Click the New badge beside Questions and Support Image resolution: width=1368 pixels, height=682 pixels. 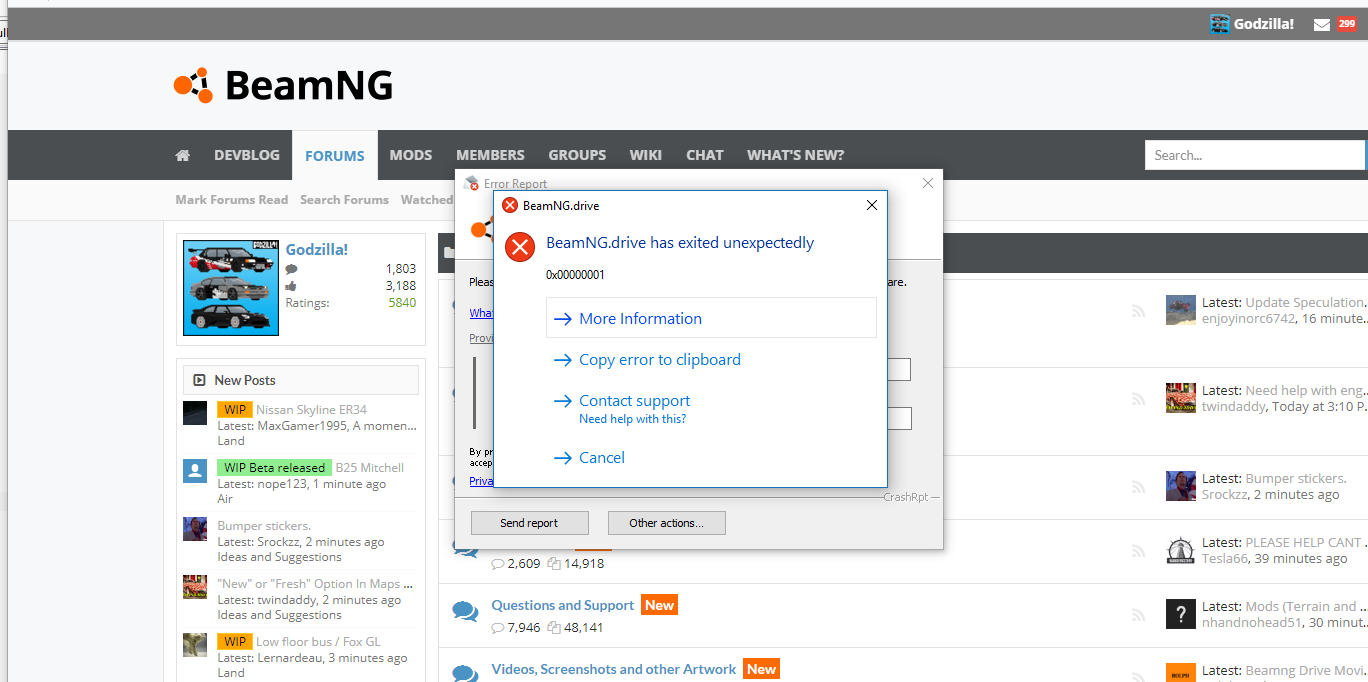(x=659, y=605)
